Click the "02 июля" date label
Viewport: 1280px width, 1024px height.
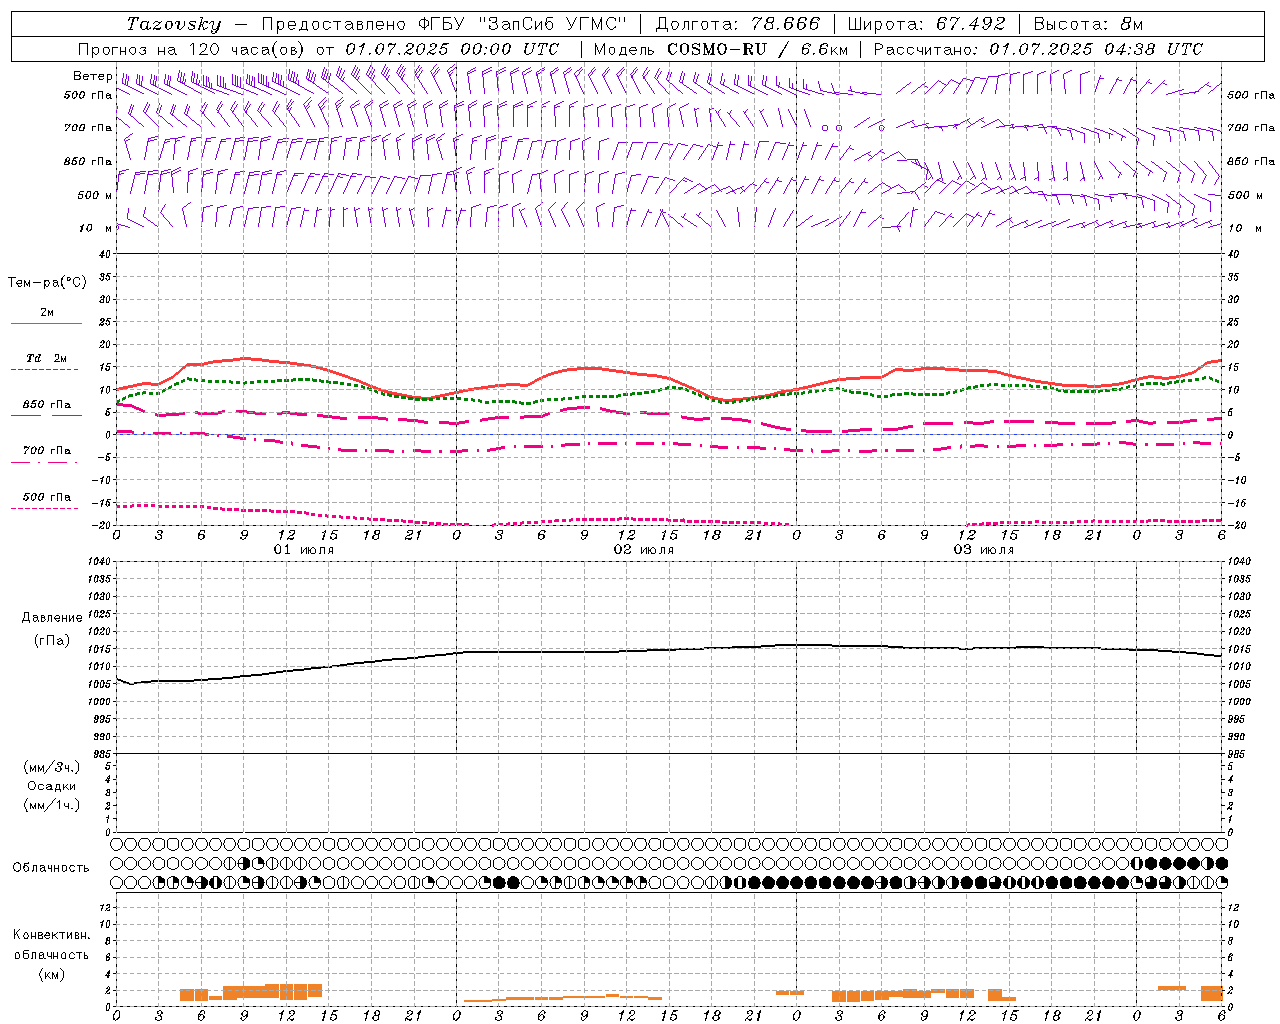pyautogui.click(x=644, y=550)
